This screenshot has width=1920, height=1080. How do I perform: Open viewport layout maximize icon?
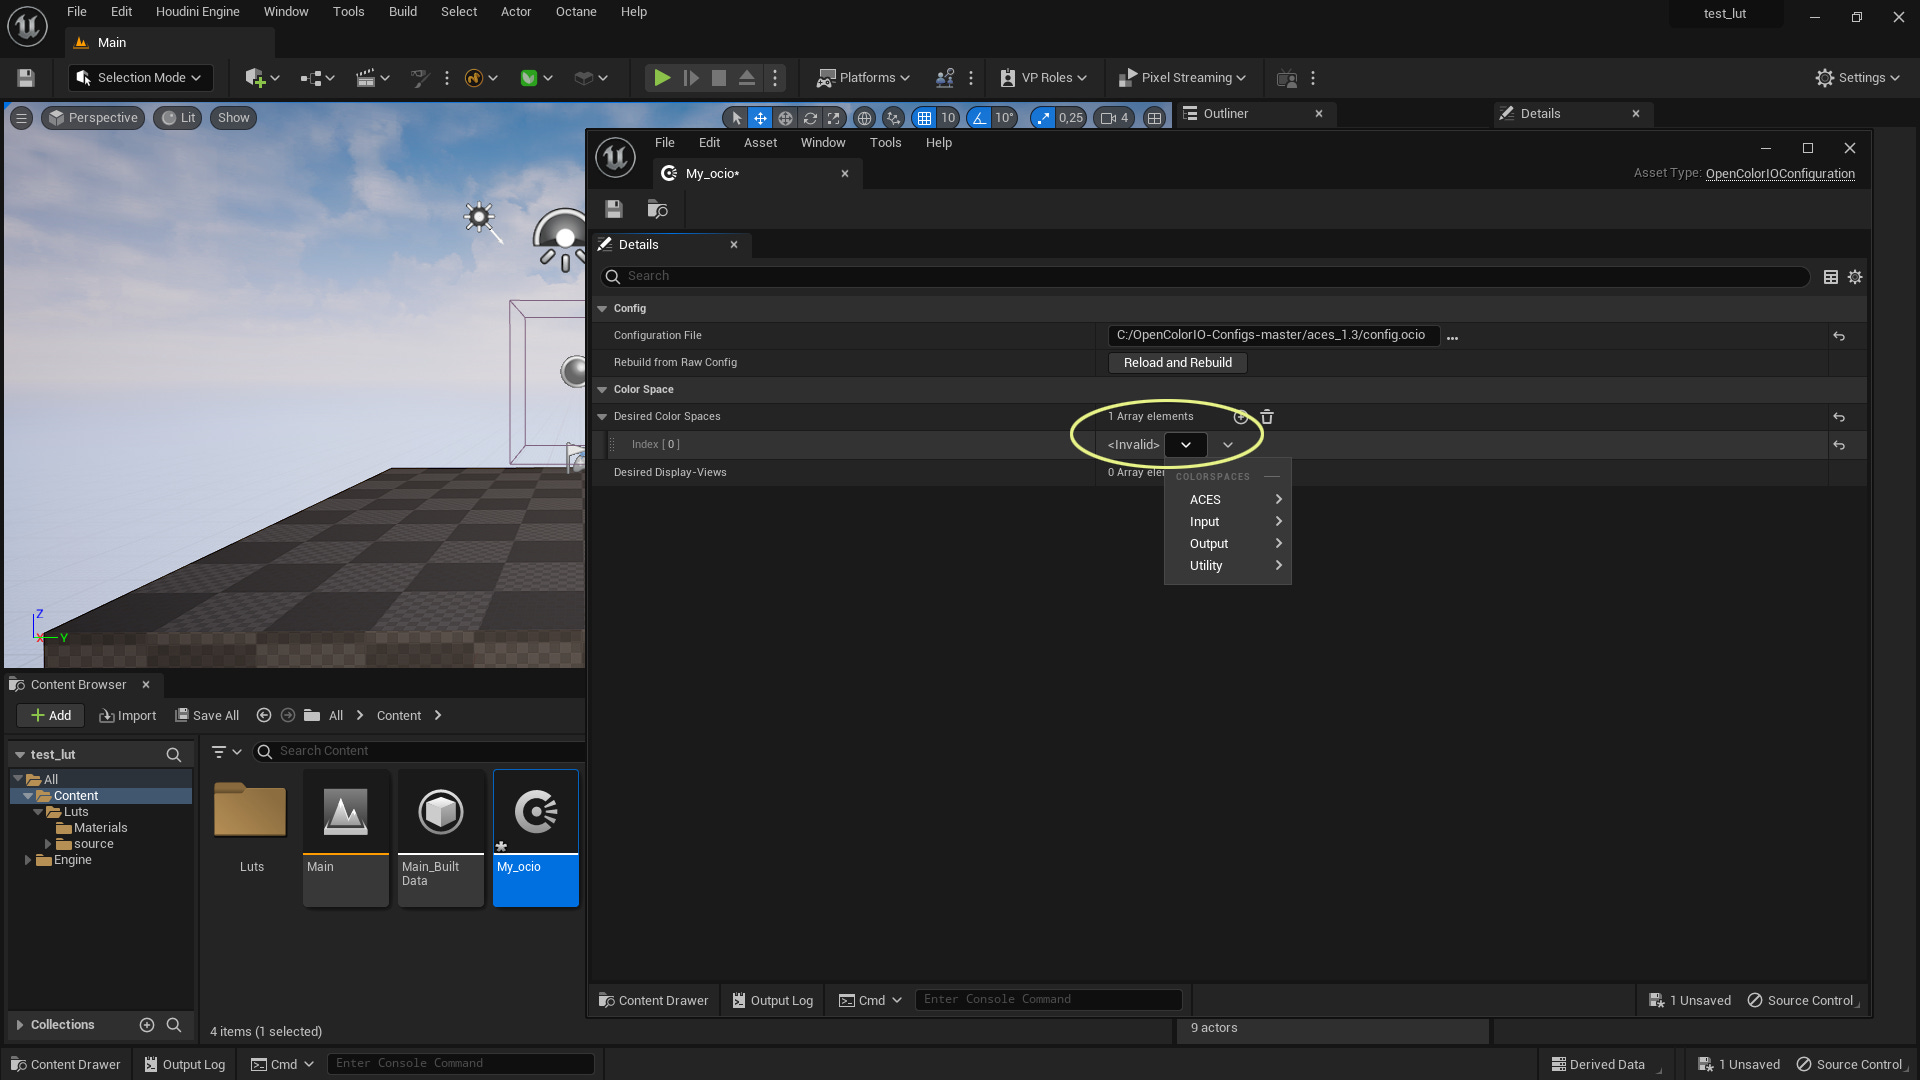tap(1154, 118)
